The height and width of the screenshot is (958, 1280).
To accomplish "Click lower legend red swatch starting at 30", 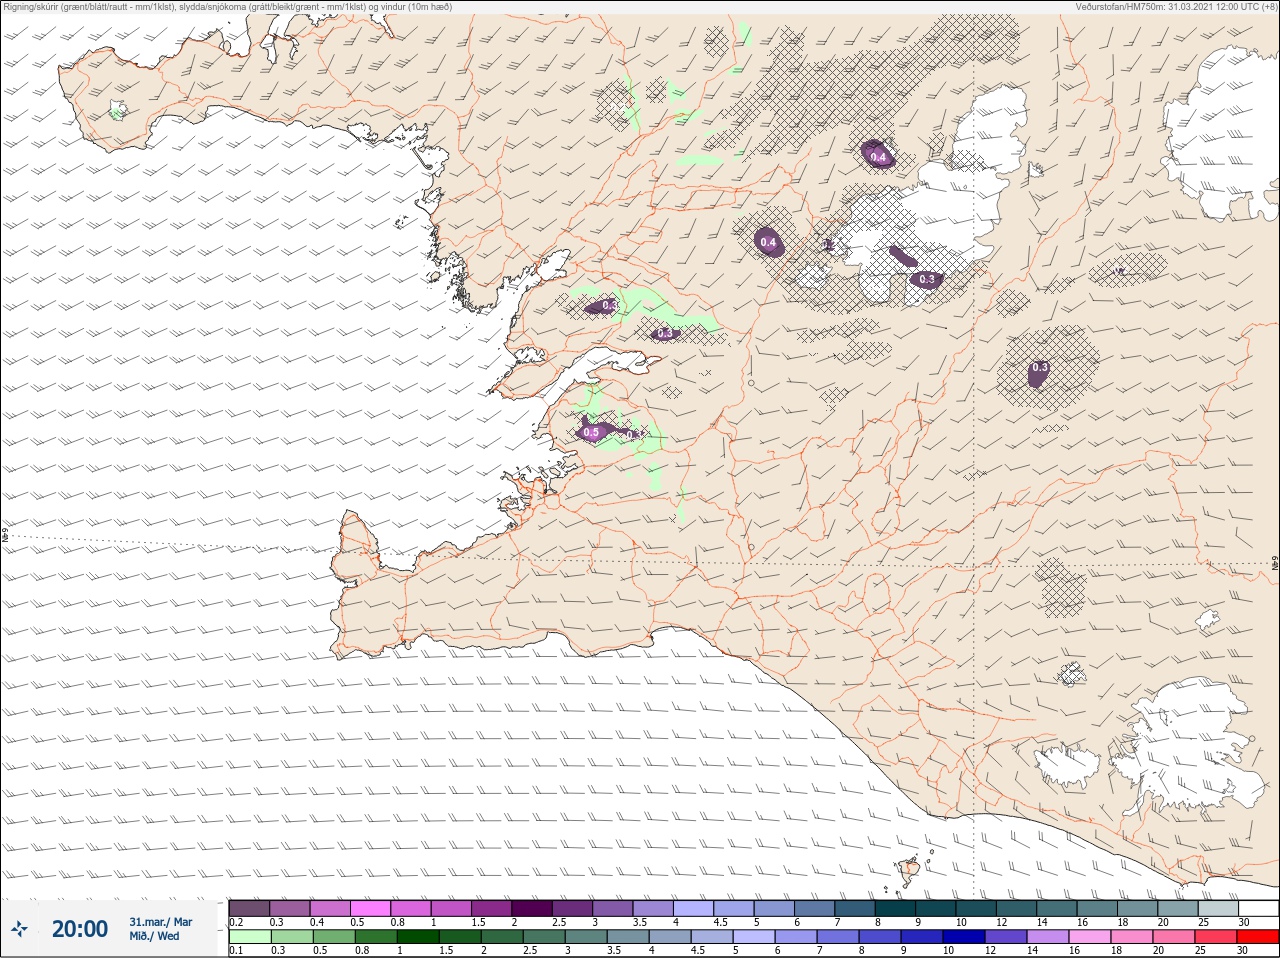I will point(1259,937).
